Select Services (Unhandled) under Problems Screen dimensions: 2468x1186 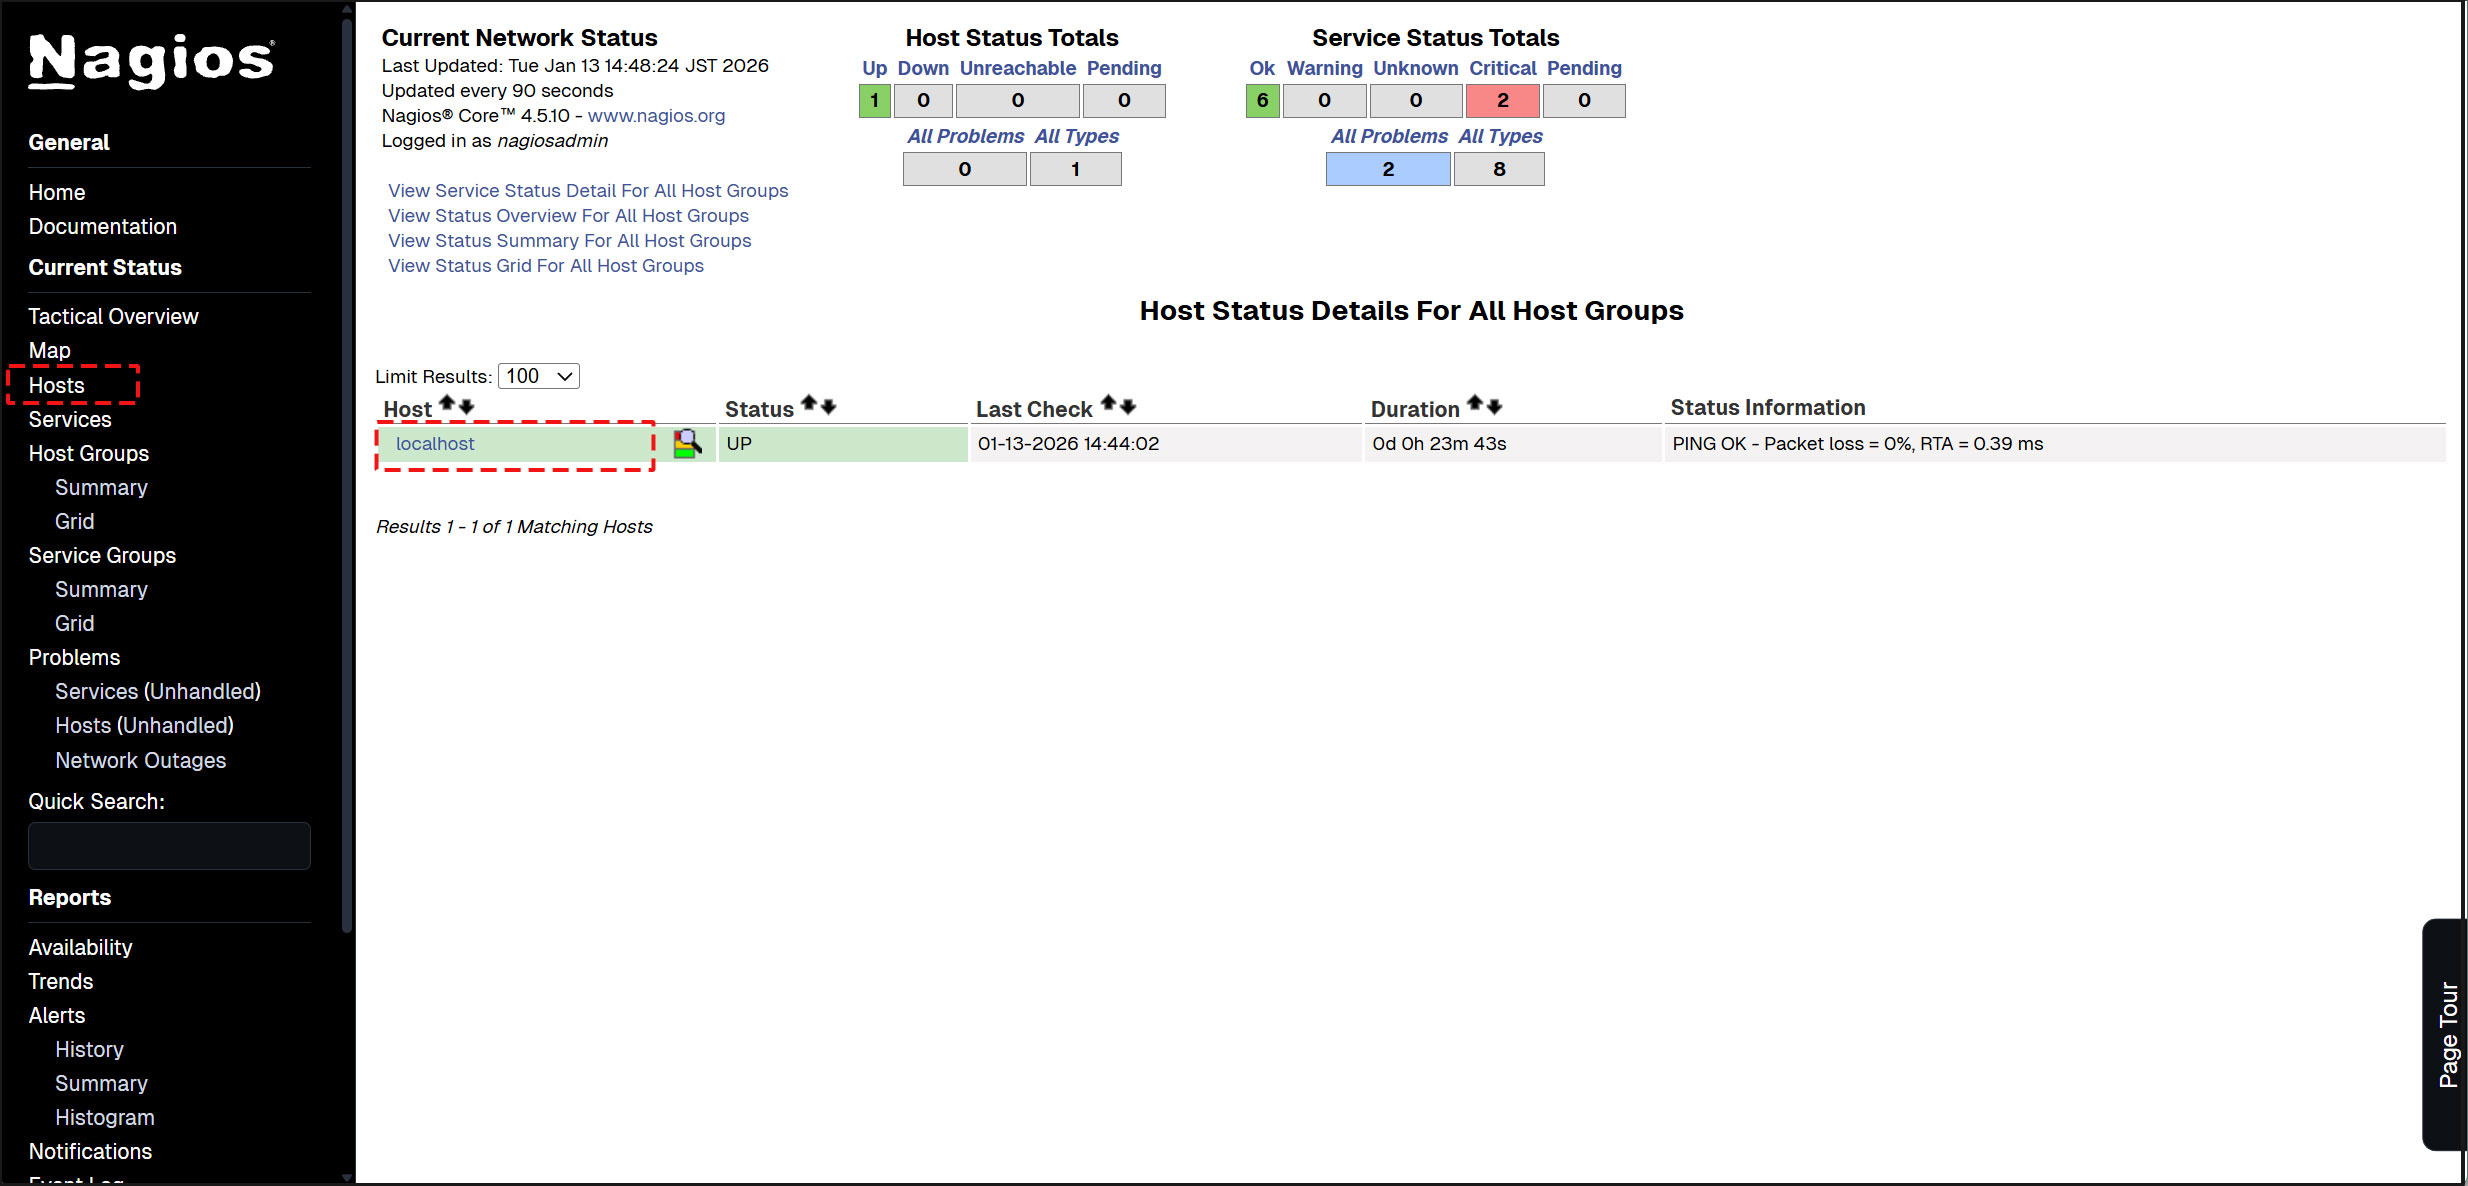[x=157, y=691]
